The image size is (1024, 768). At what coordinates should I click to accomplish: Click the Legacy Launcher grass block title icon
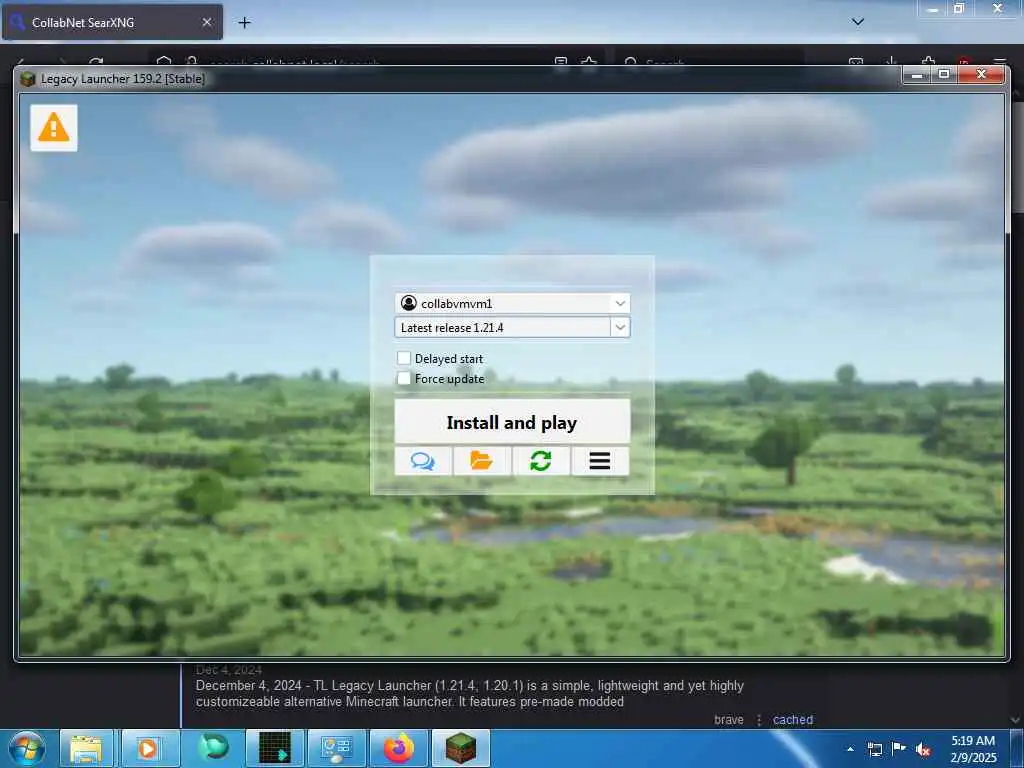click(27, 79)
